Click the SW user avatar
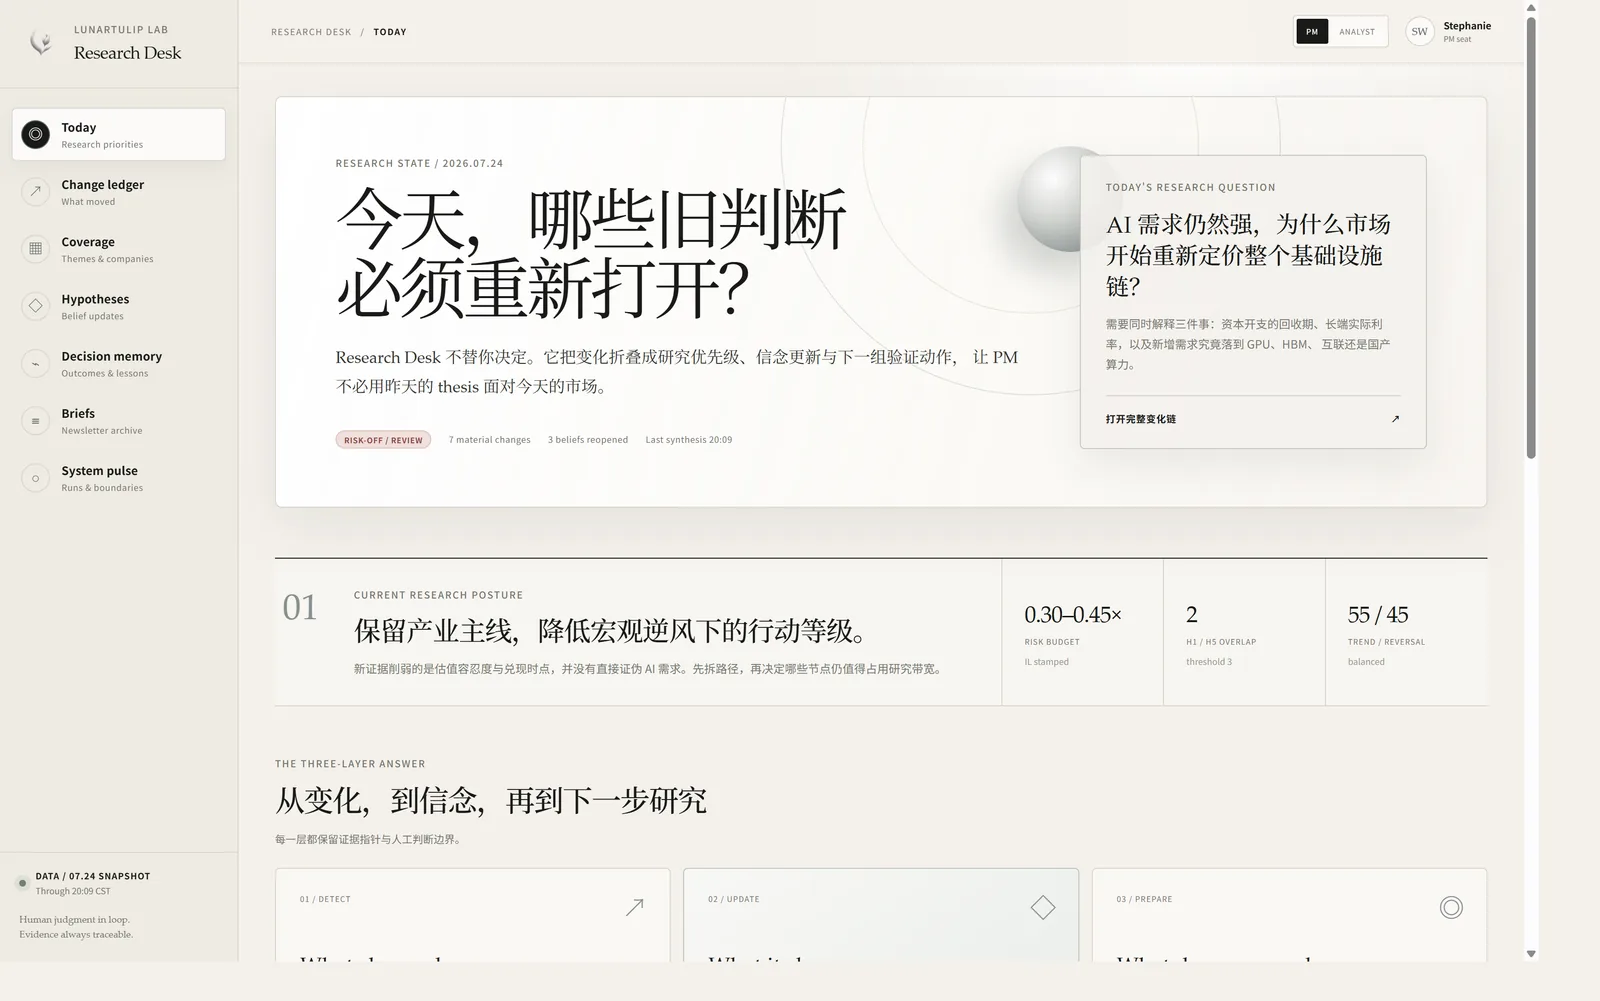This screenshot has width=1600, height=1001. pyautogui.click(x=1419, y=32)
